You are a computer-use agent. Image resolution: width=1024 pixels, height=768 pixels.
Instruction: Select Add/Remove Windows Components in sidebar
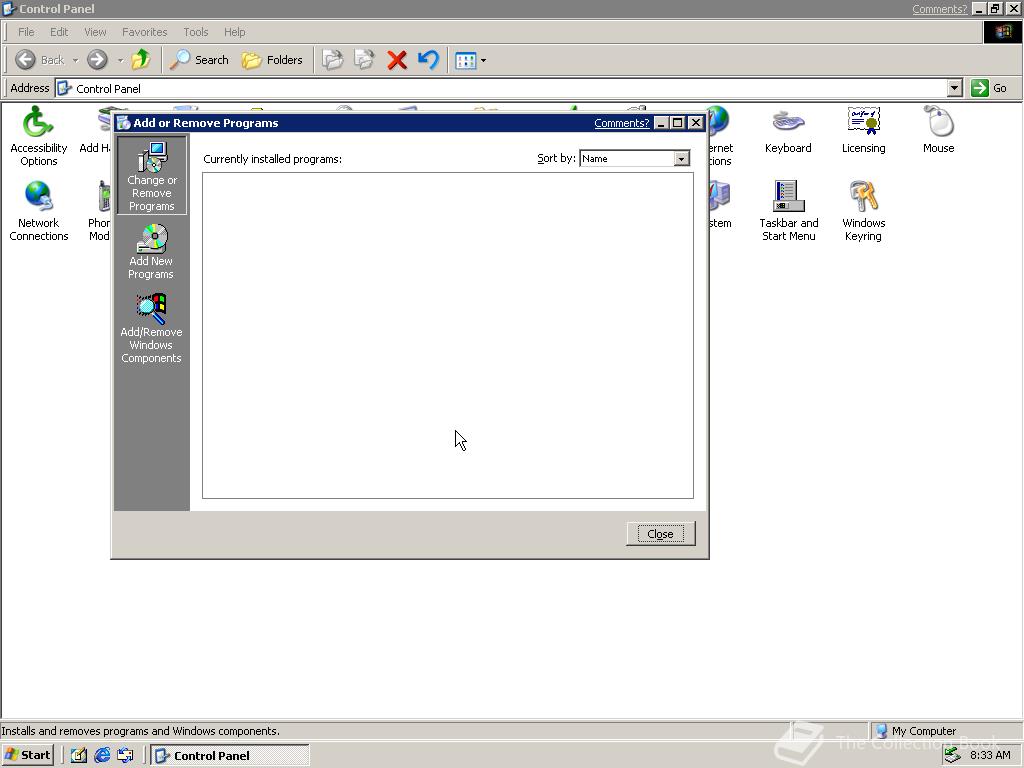click(x=151, y=328)
